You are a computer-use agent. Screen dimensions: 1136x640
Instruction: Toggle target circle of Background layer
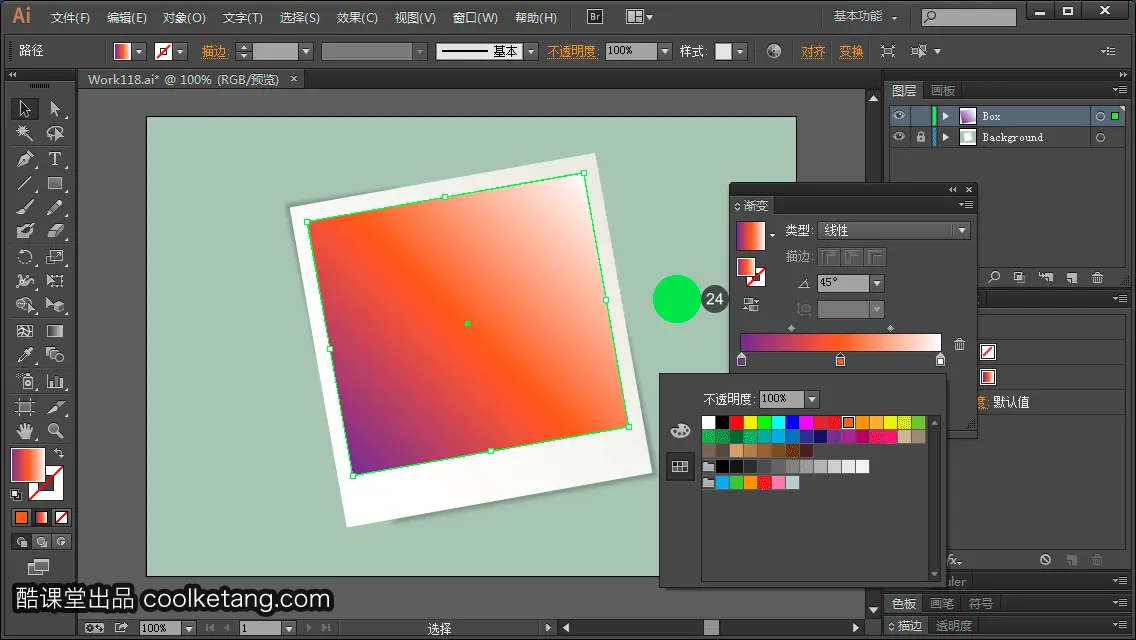[x=1100, y=137]
